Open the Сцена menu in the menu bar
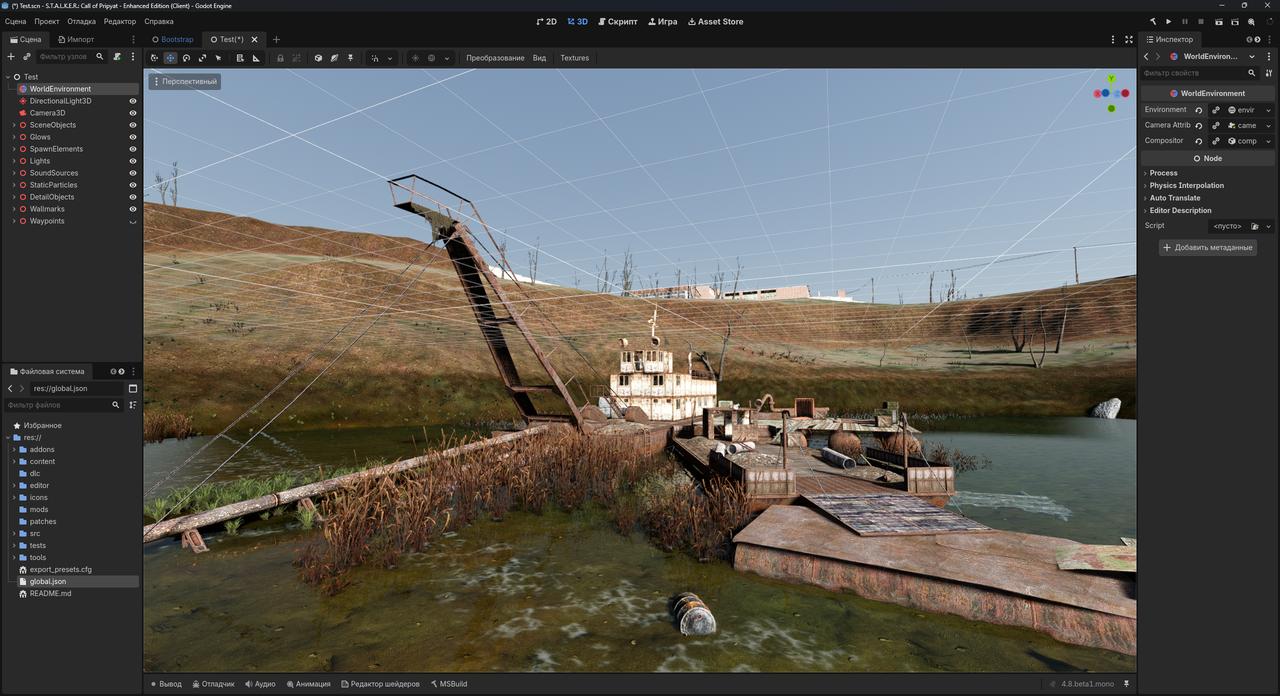This screenshot has height=696, width=1280. pos(15,21)
